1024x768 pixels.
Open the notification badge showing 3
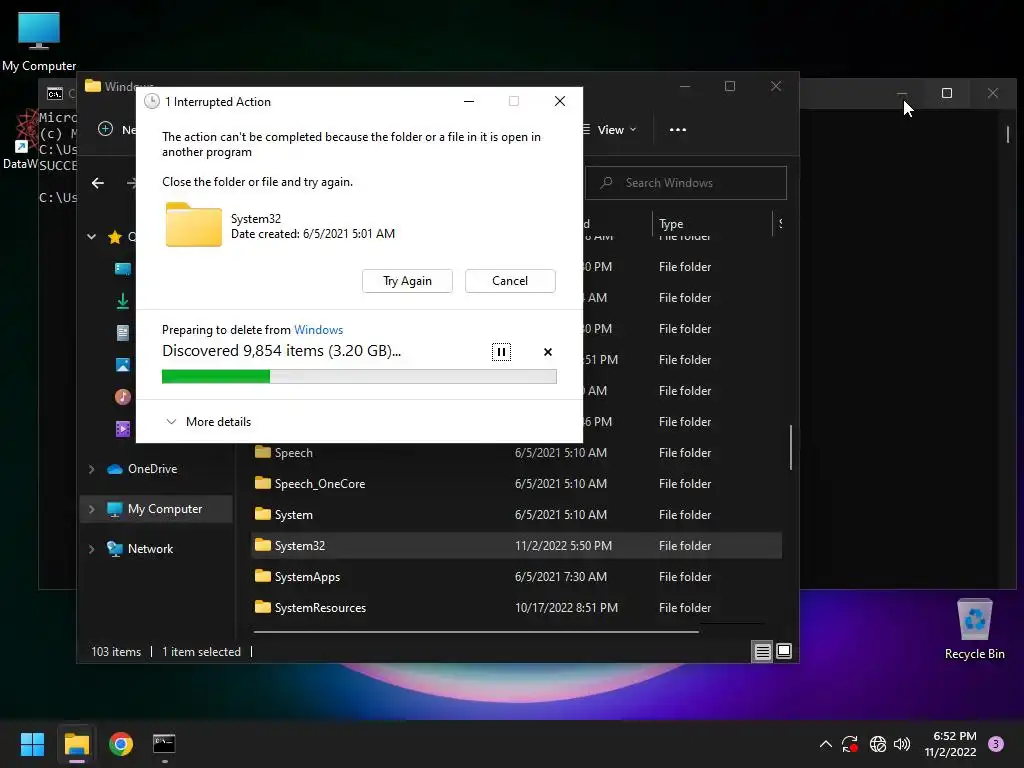point(996,744)
